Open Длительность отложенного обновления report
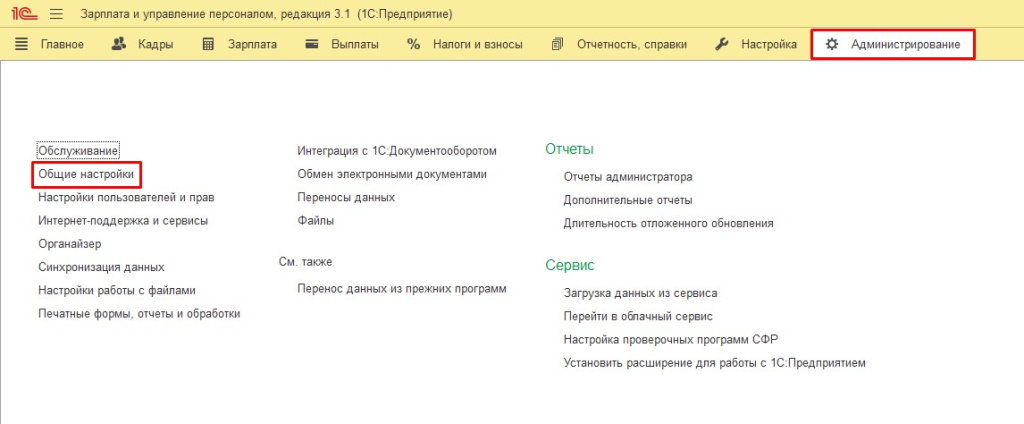 [x=669, y=223]
